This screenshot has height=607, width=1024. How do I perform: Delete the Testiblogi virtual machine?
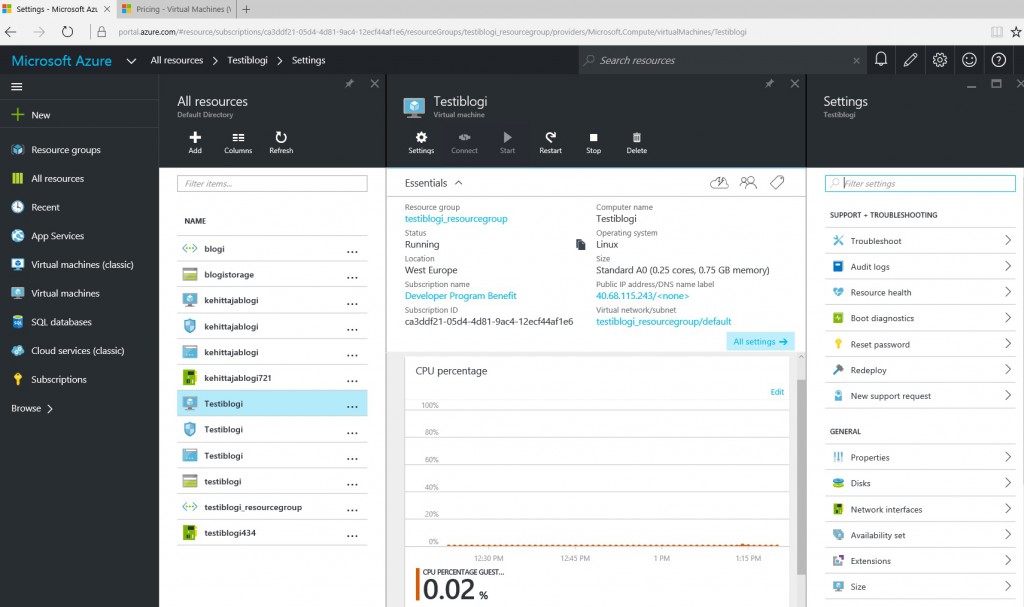coord(637,142)
